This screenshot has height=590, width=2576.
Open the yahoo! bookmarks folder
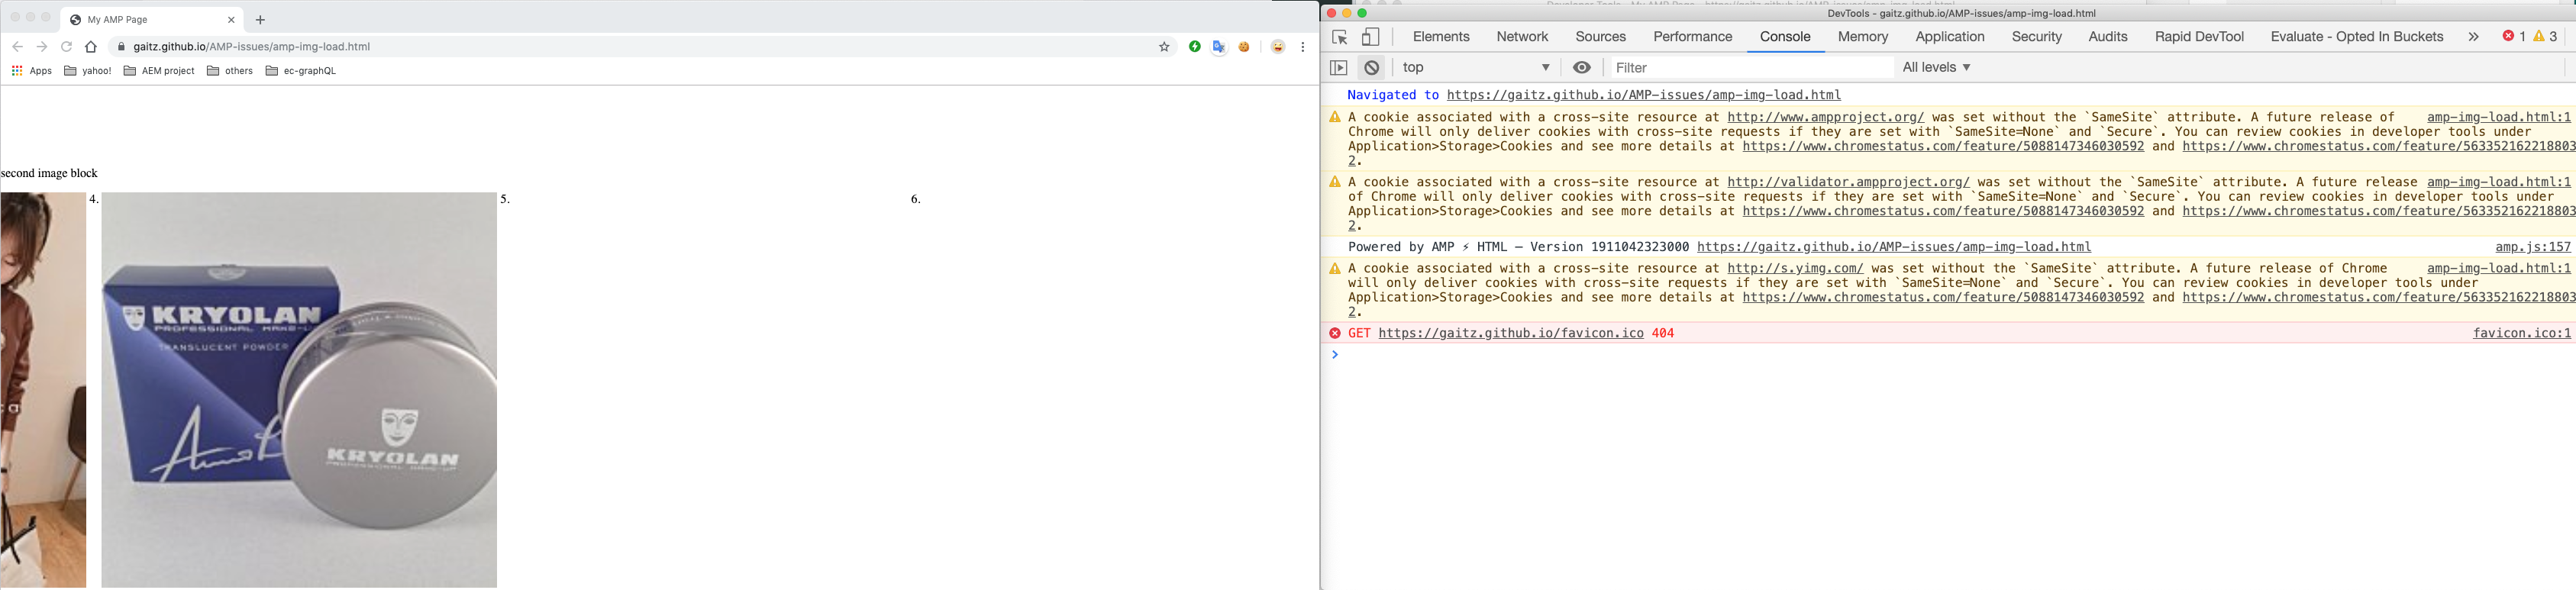(88, 71)
